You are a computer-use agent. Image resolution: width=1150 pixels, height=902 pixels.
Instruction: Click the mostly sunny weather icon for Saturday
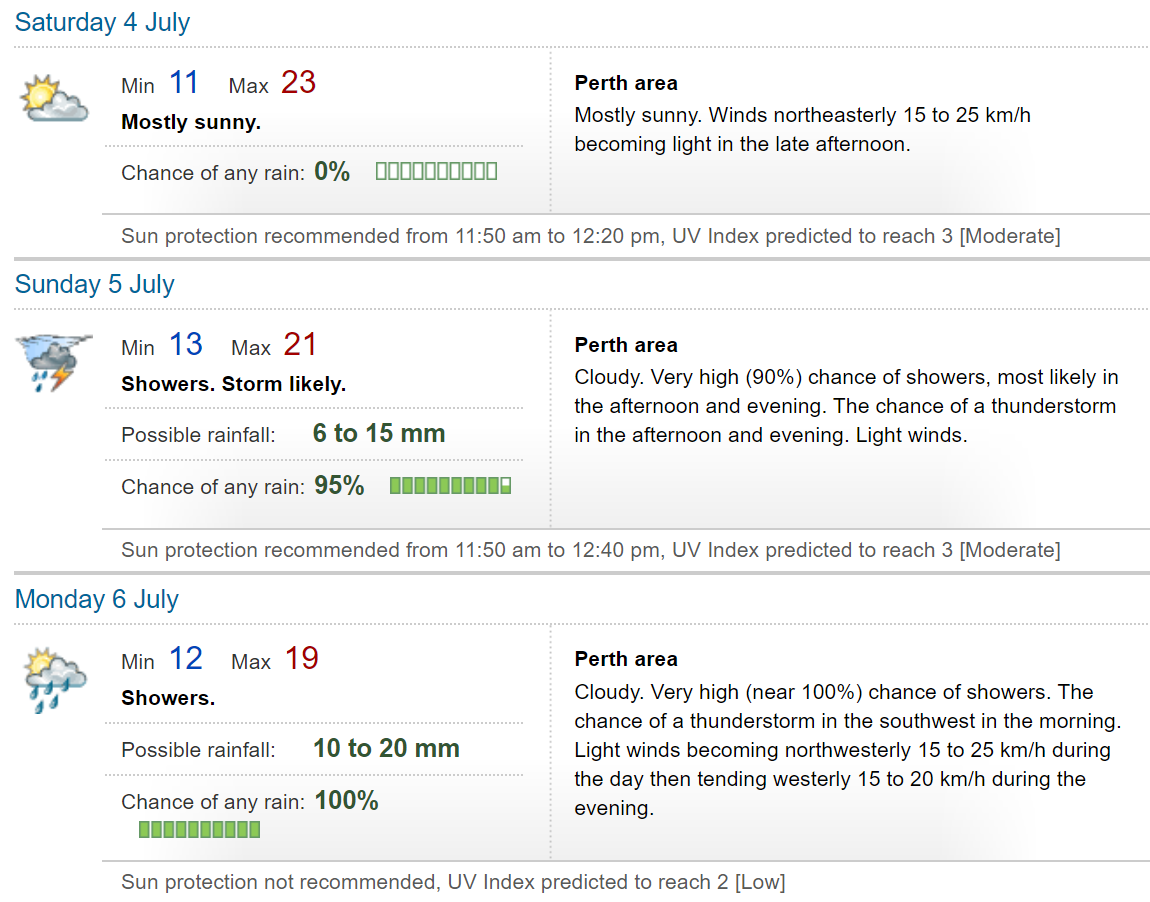coord(54,98)
